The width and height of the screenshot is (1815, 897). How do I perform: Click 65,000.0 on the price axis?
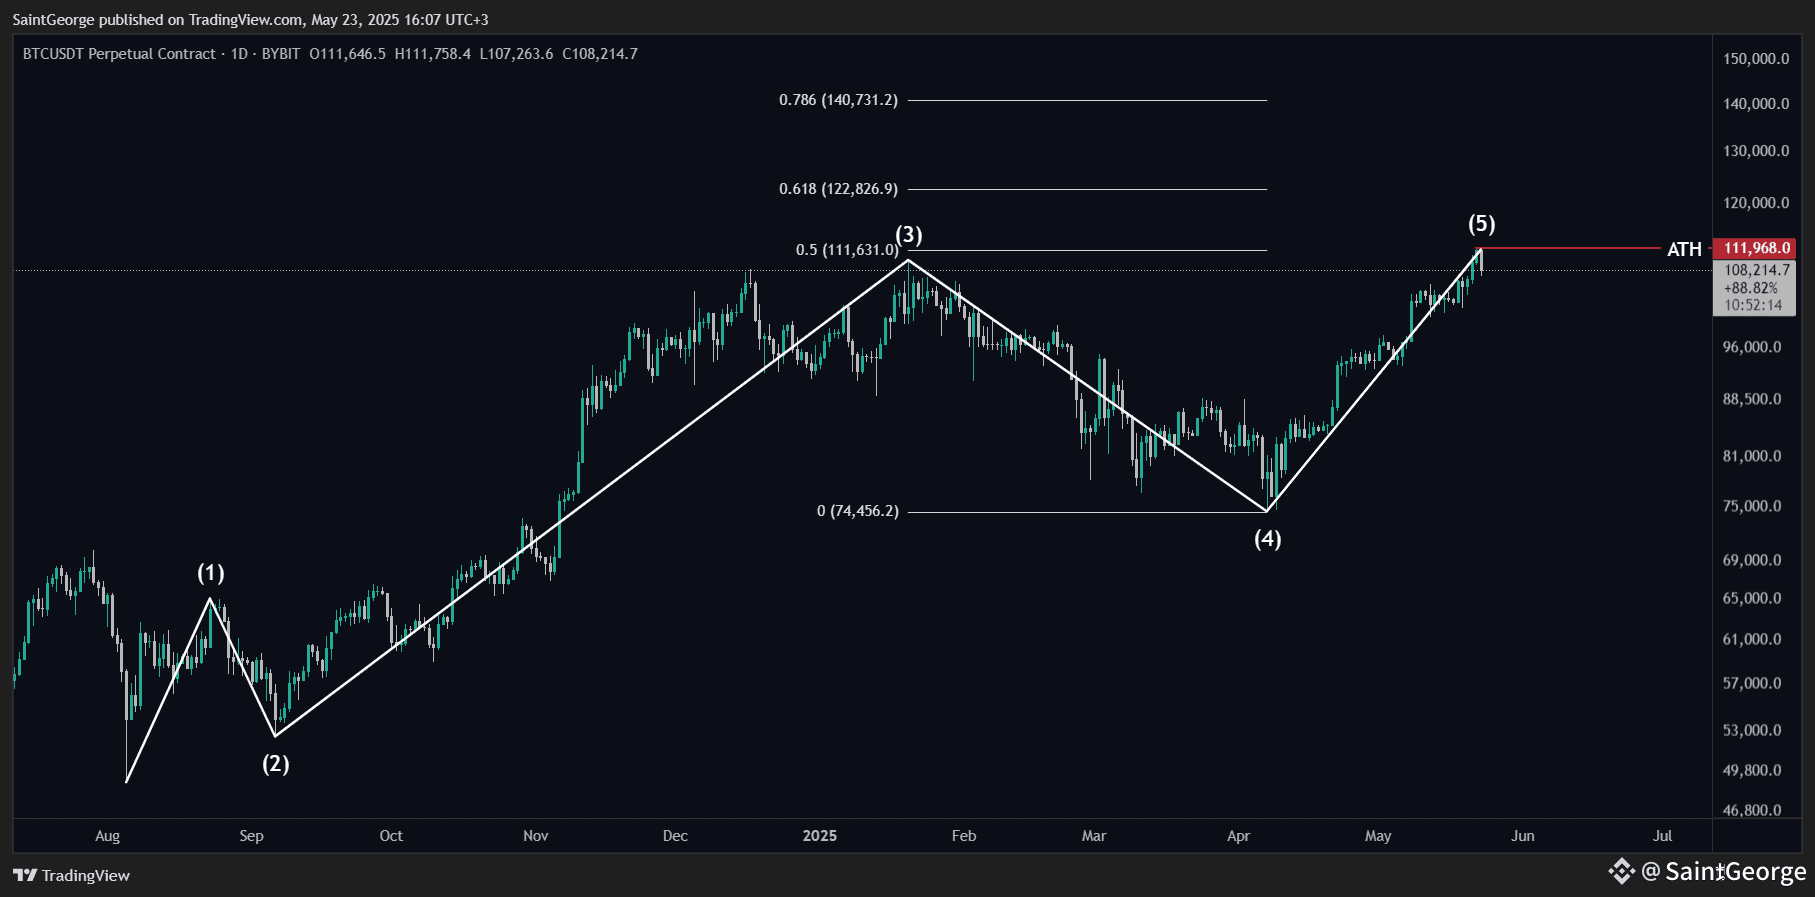(x=1752, y=598)
